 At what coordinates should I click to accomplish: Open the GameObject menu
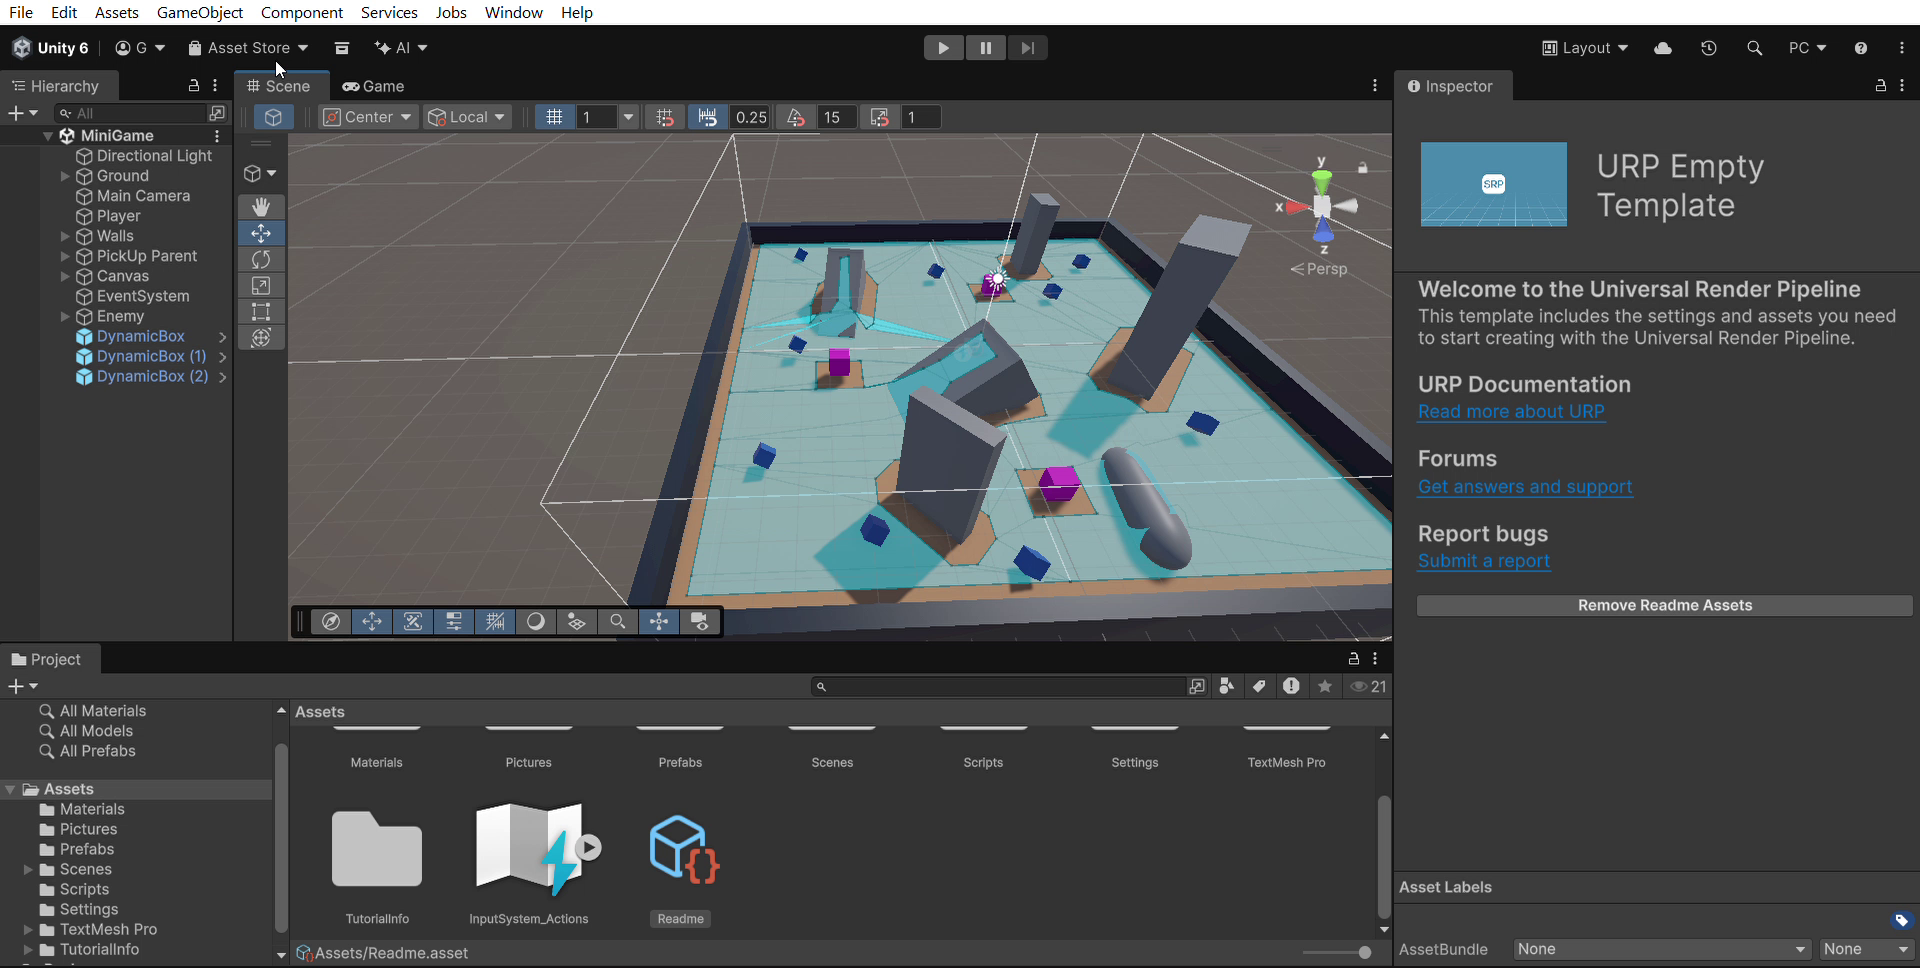pos(200,12)
